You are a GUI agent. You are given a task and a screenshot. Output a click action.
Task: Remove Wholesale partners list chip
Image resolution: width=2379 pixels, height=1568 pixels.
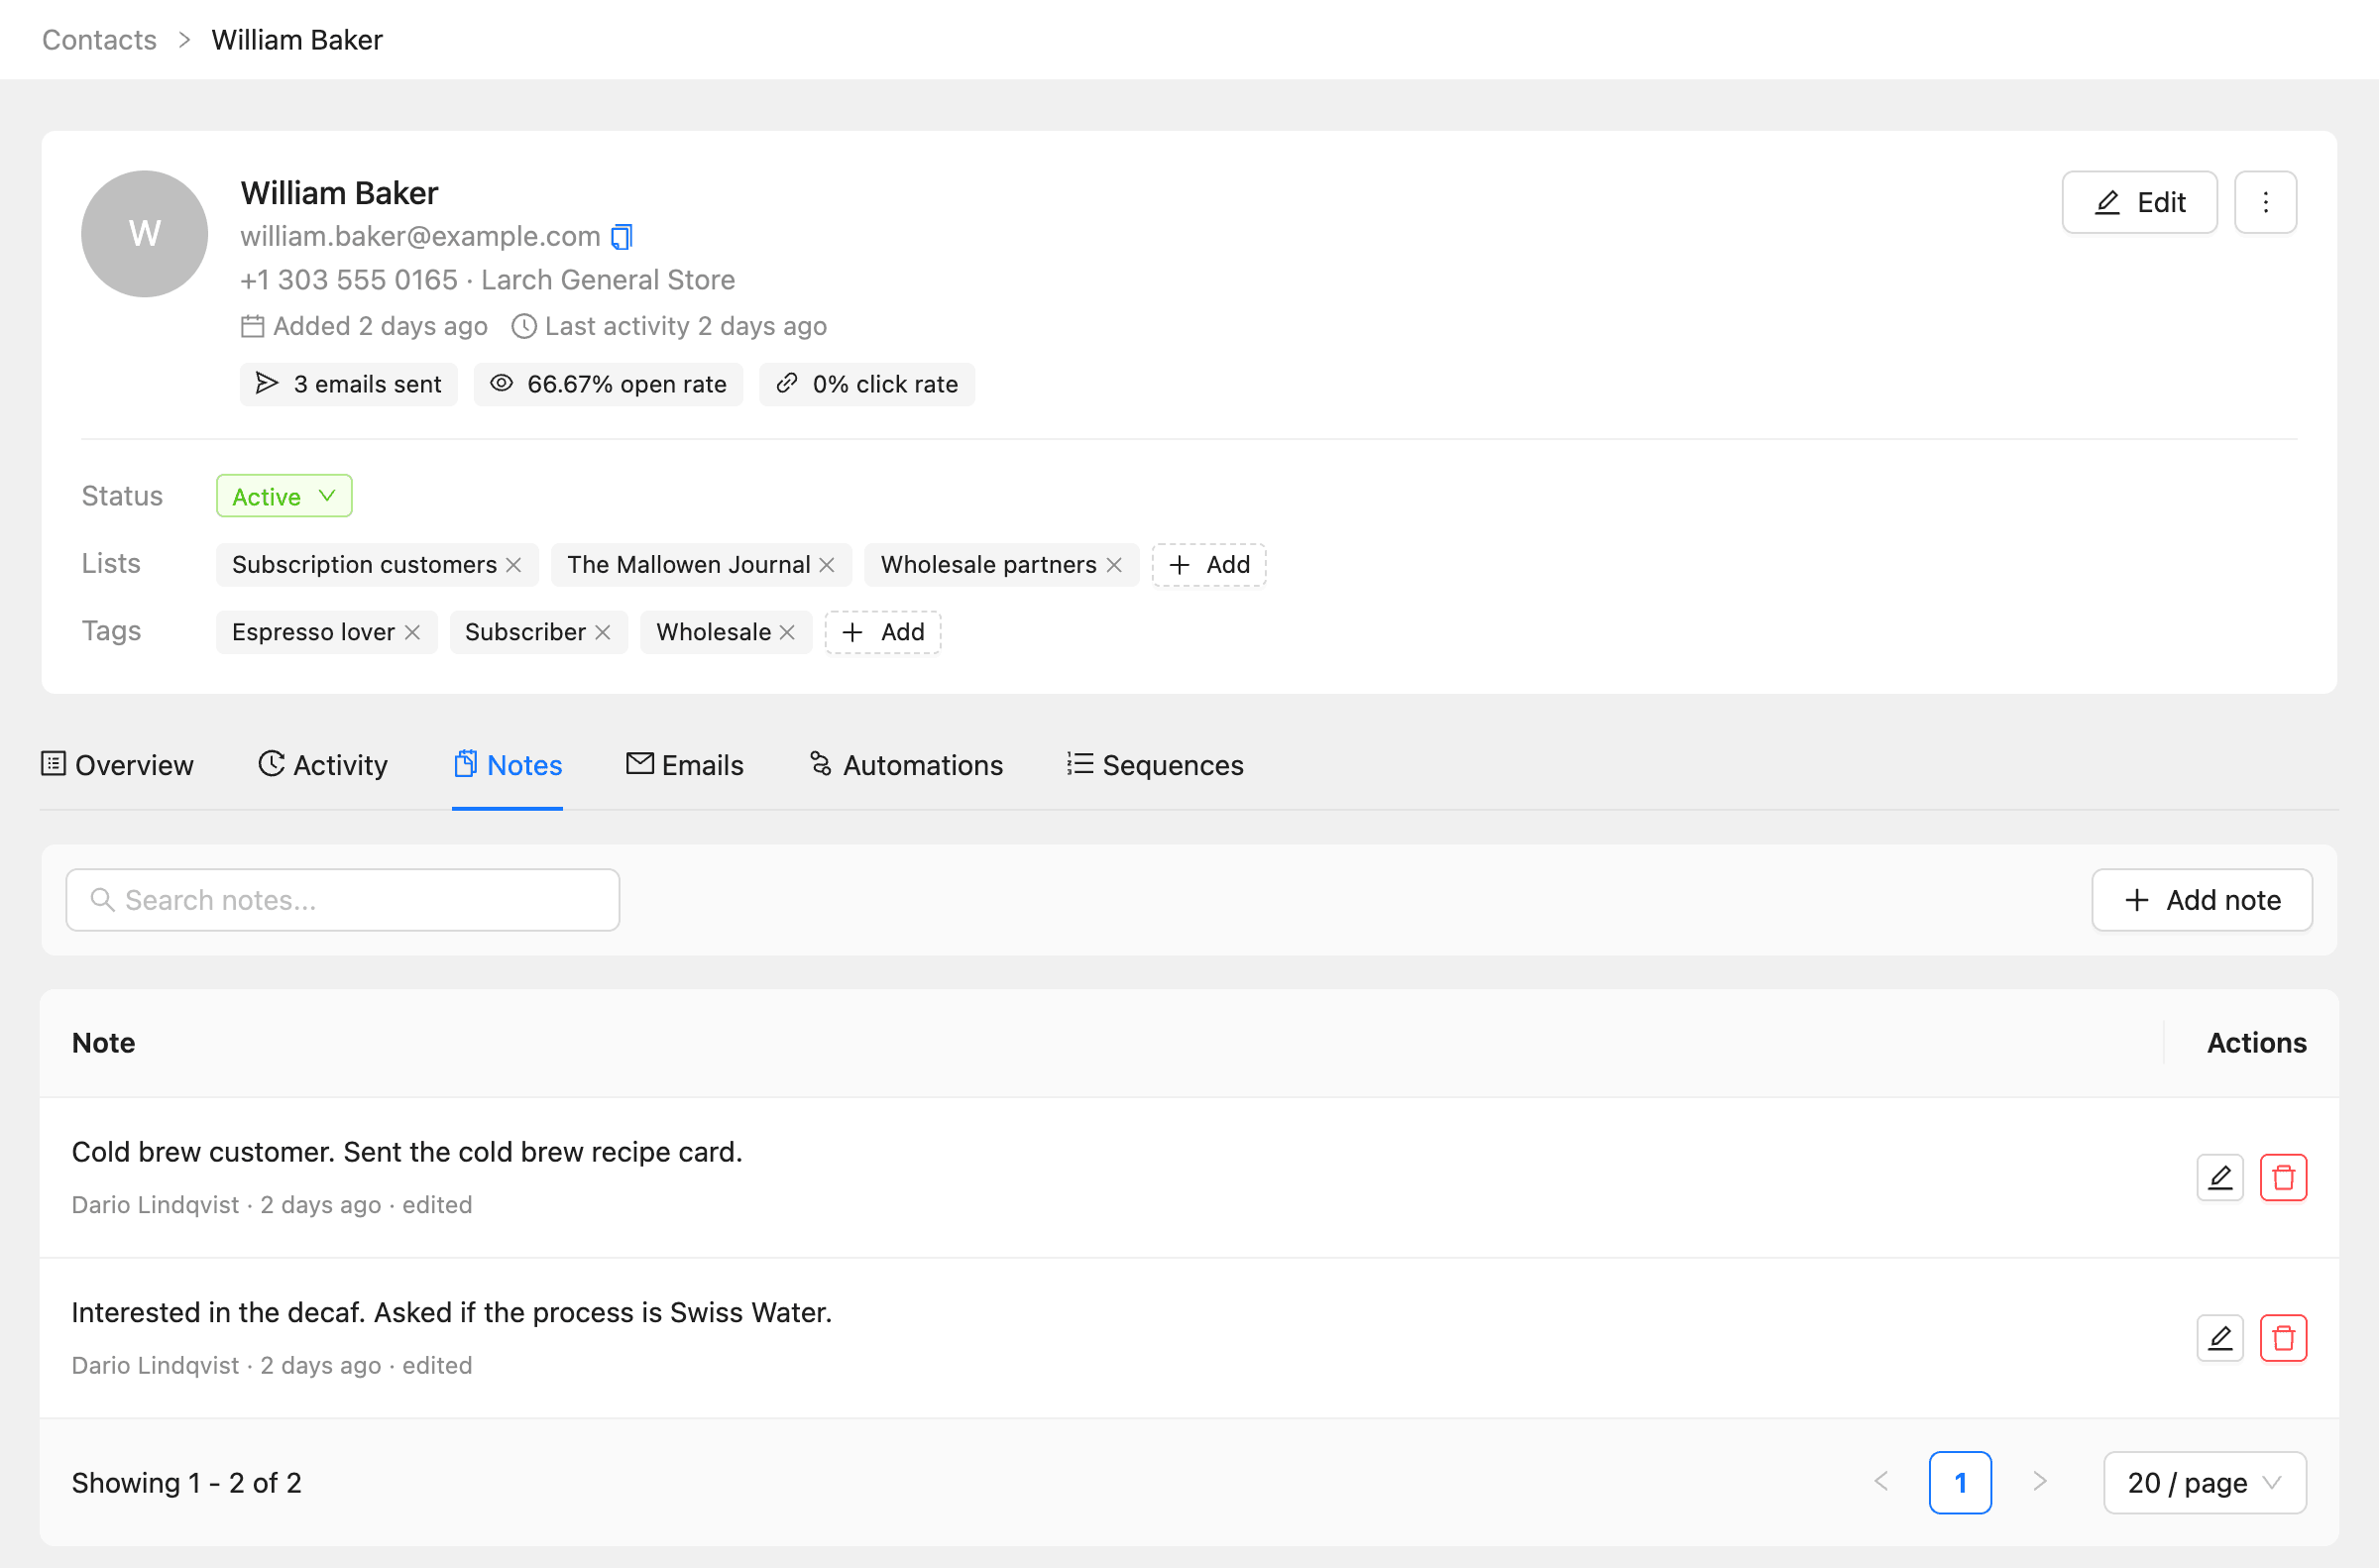[x=1114, y=565]
